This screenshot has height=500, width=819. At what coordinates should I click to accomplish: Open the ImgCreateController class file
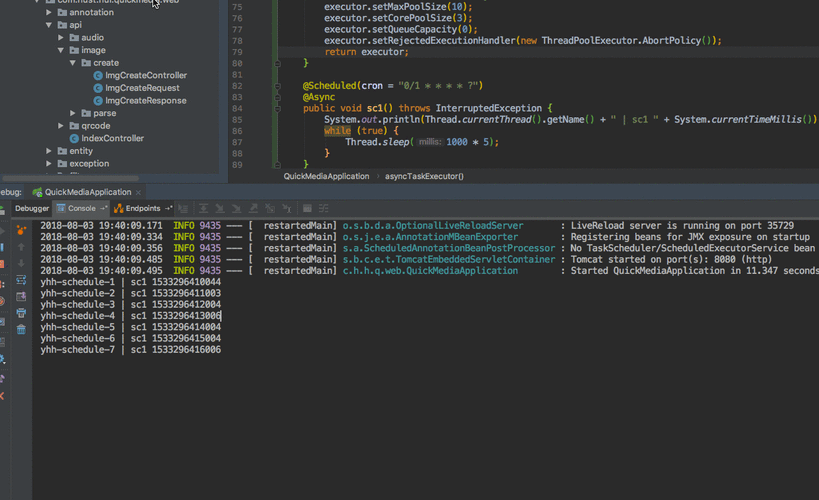tap(145, 75)
